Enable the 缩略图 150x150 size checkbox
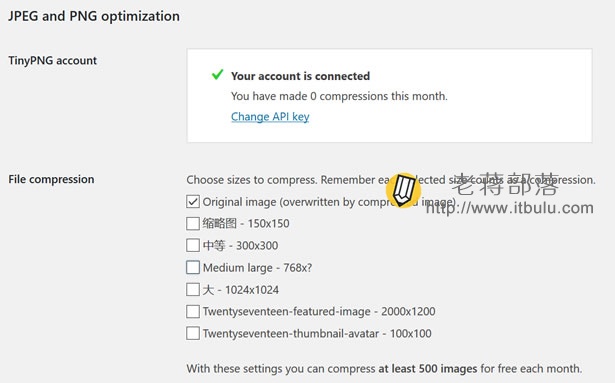 click(x=193, y=224)
